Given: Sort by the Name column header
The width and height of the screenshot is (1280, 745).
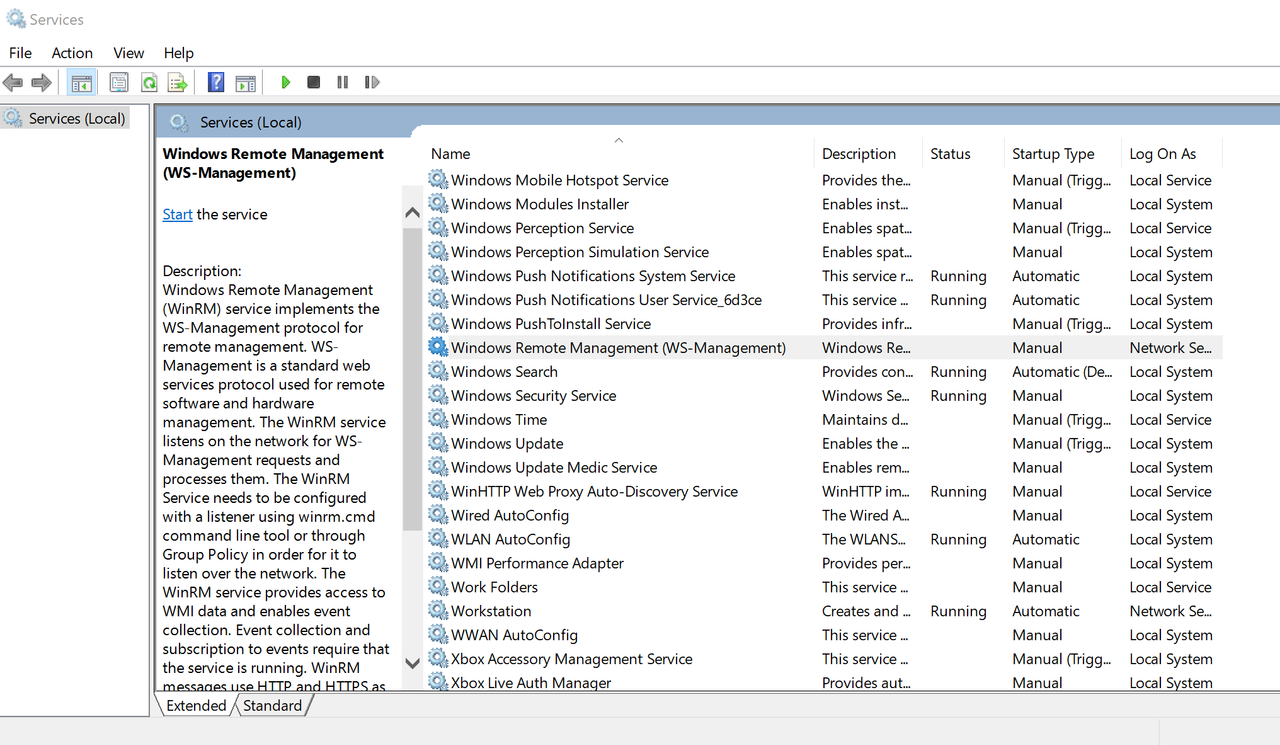Looking at the screenshot, I should pyautogui.click(x=618, y=154).
